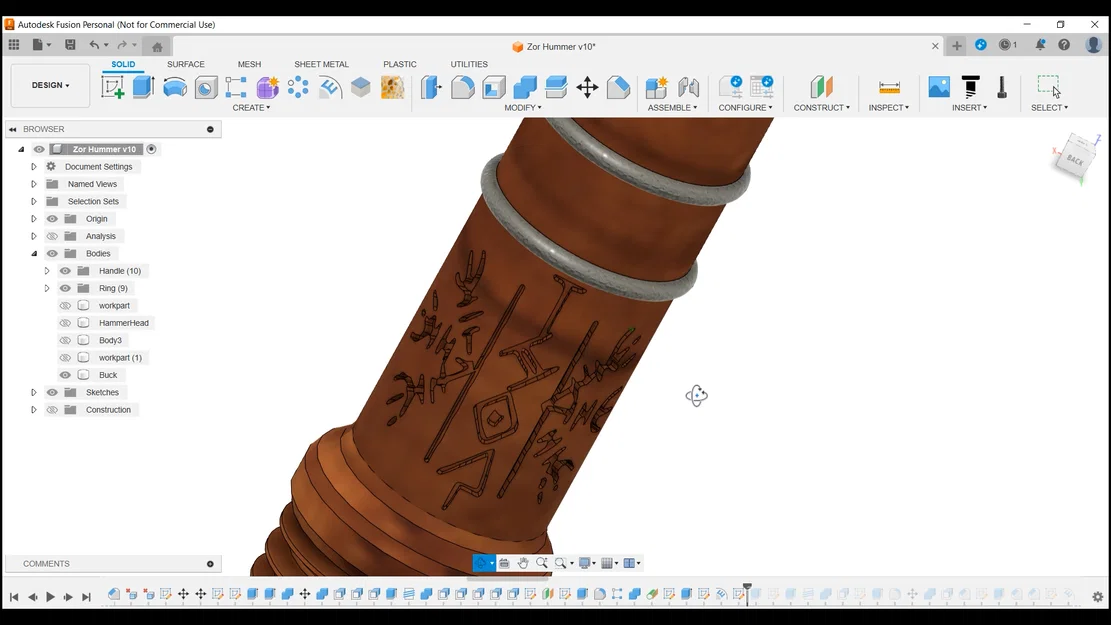The height and width of the screenshot is (625, 1111).
Task: Click the DESIGN workspace button
Action: (x=49, y=85)
